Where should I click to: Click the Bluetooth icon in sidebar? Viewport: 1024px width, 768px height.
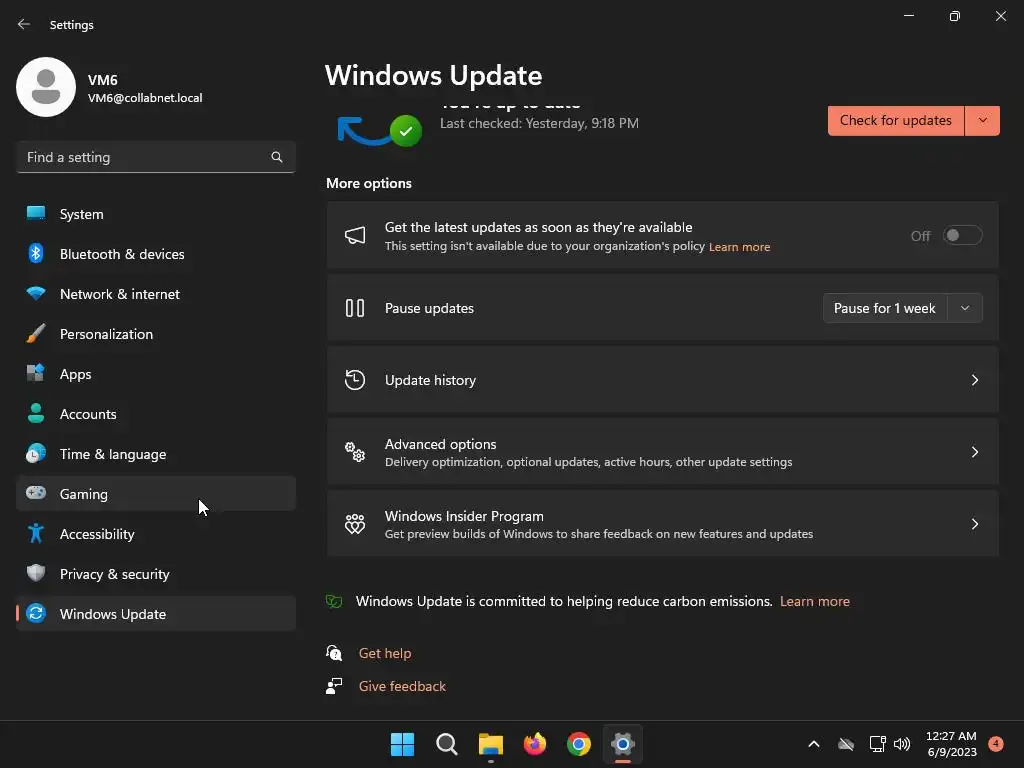36,253
